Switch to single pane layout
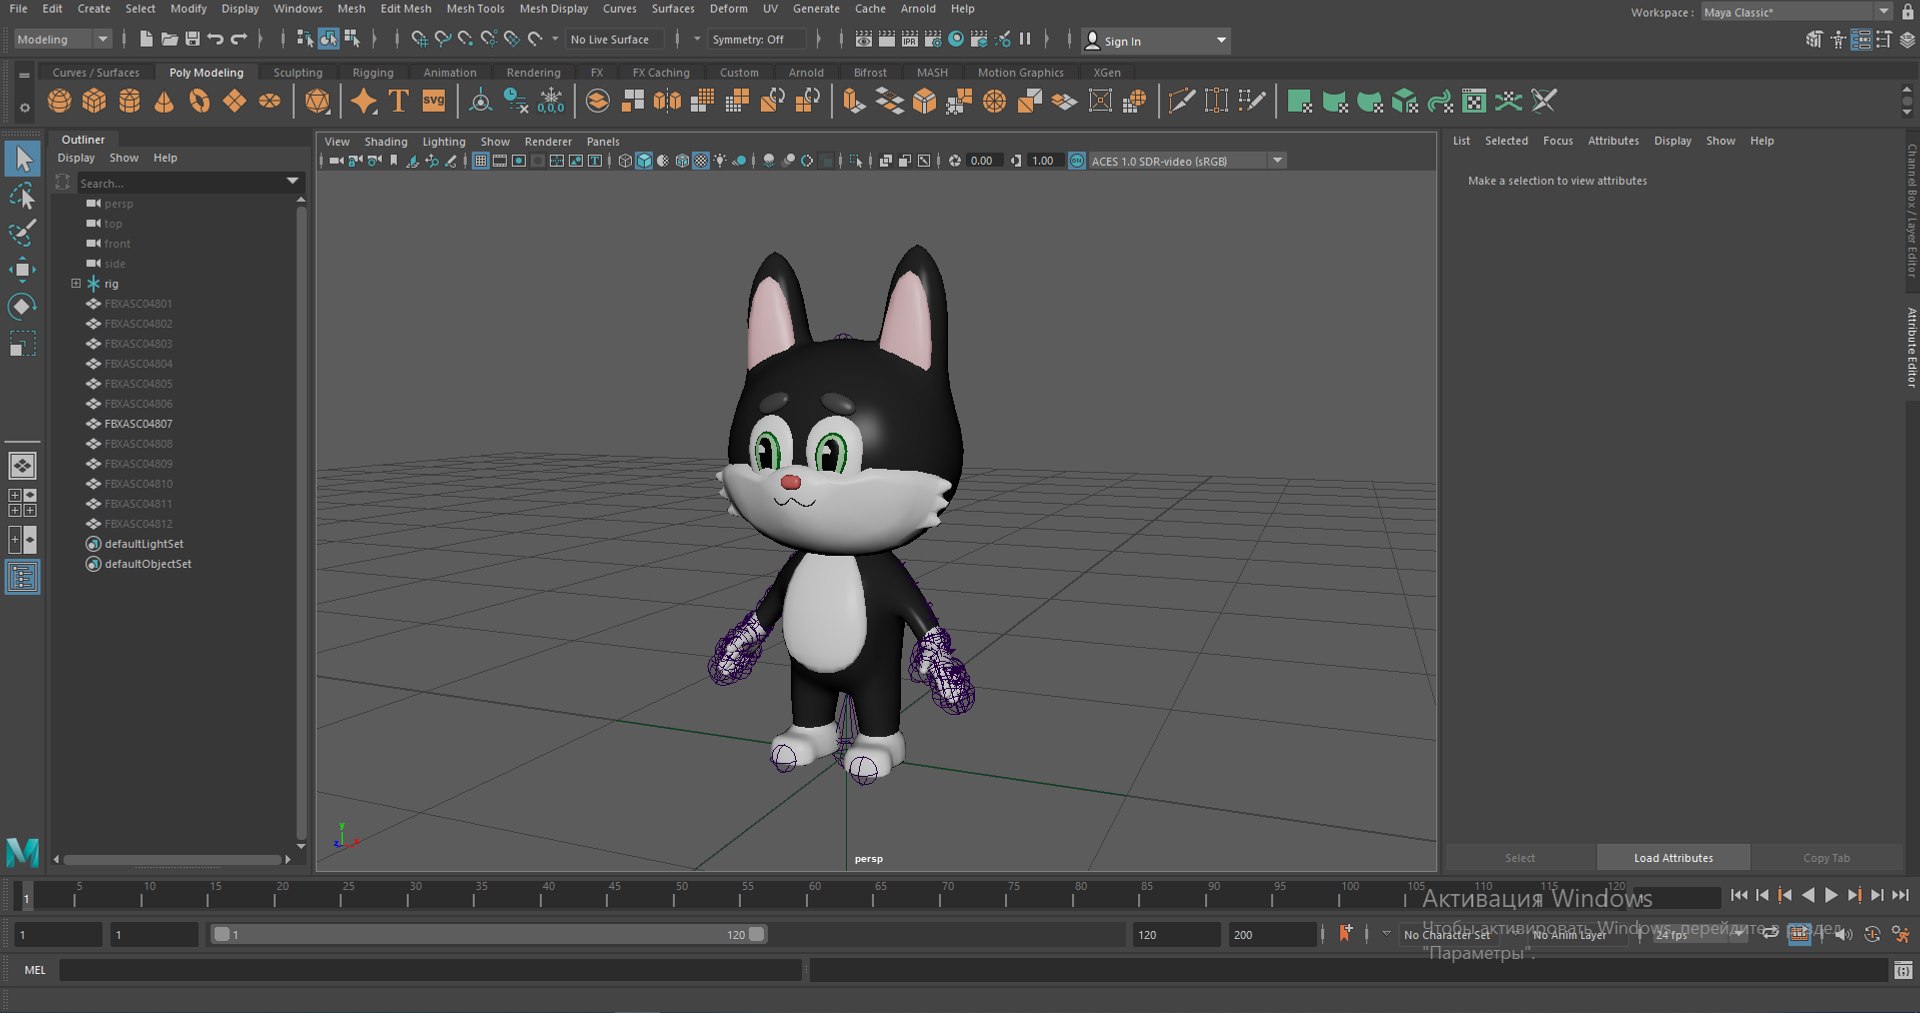 click(22, 466)
